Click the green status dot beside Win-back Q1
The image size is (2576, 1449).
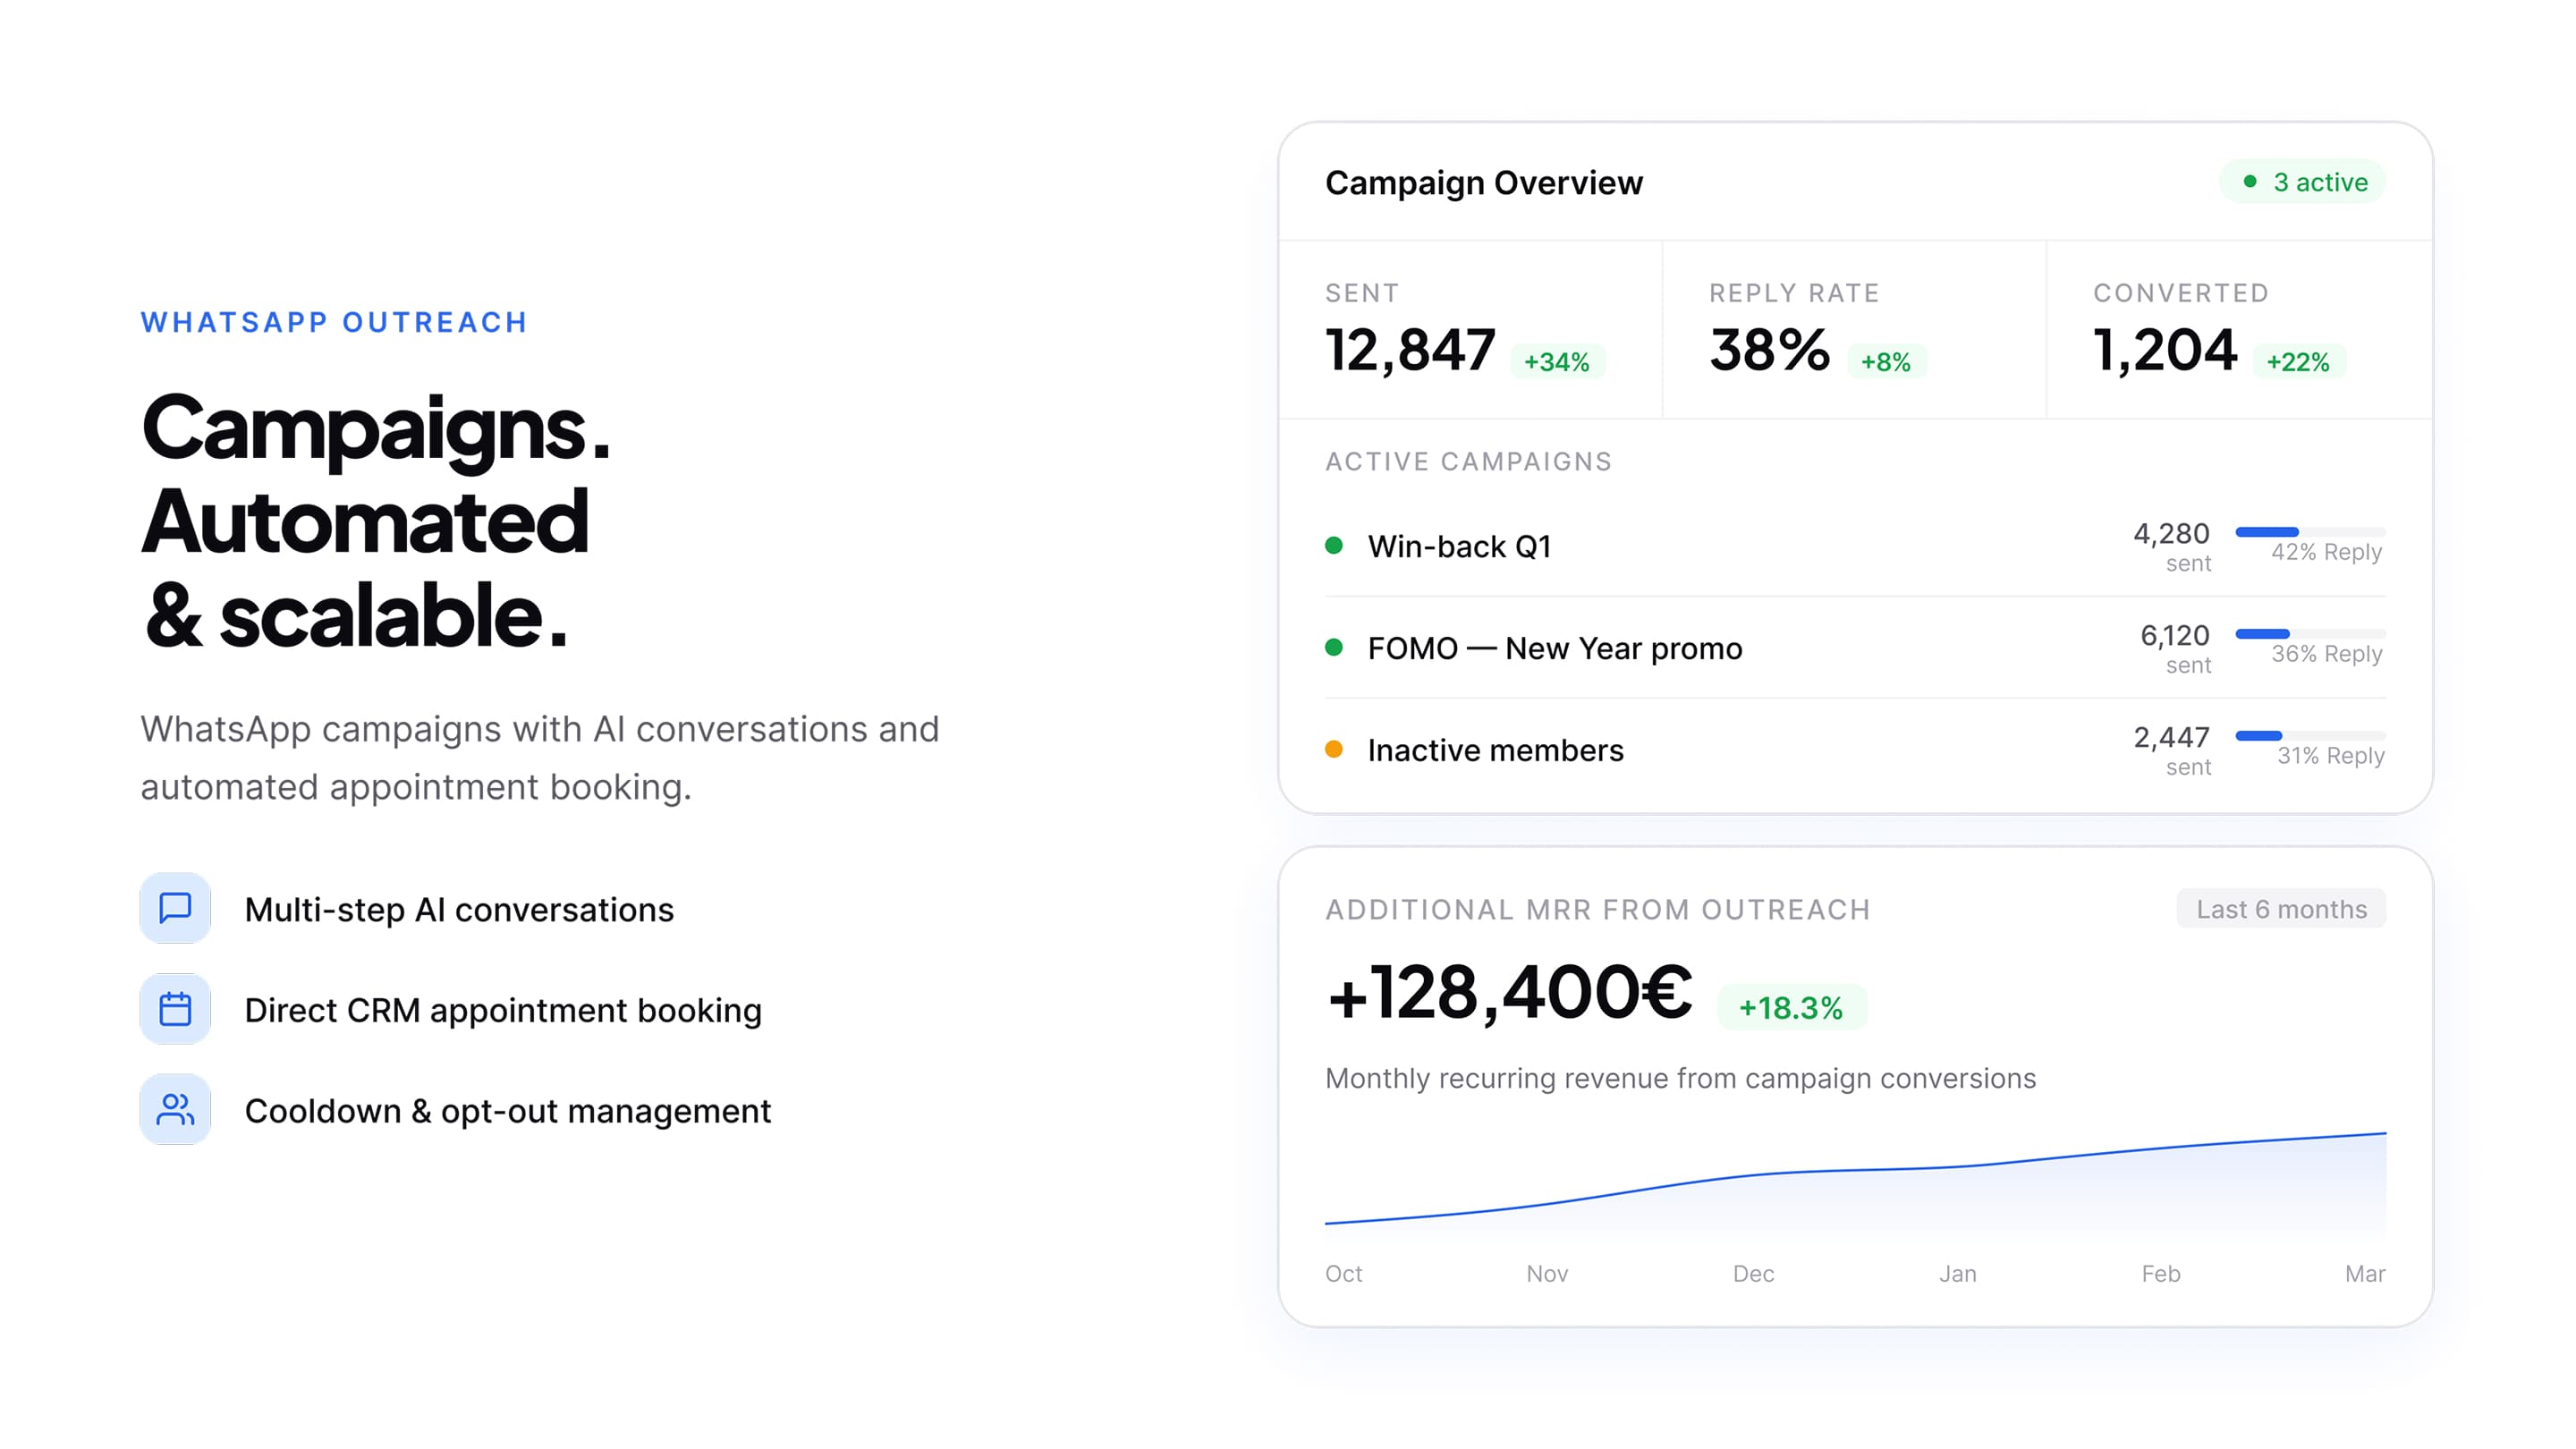(1333, 546)
